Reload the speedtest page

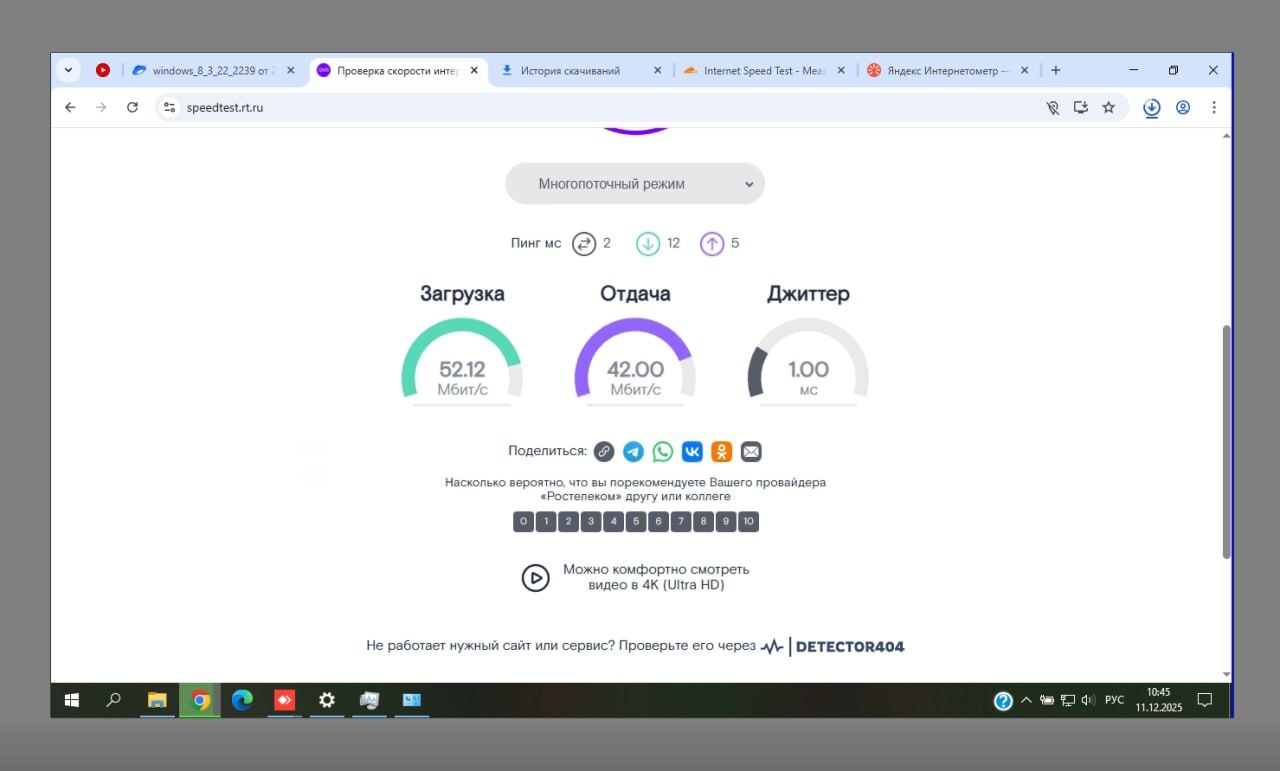coord(132,108)
